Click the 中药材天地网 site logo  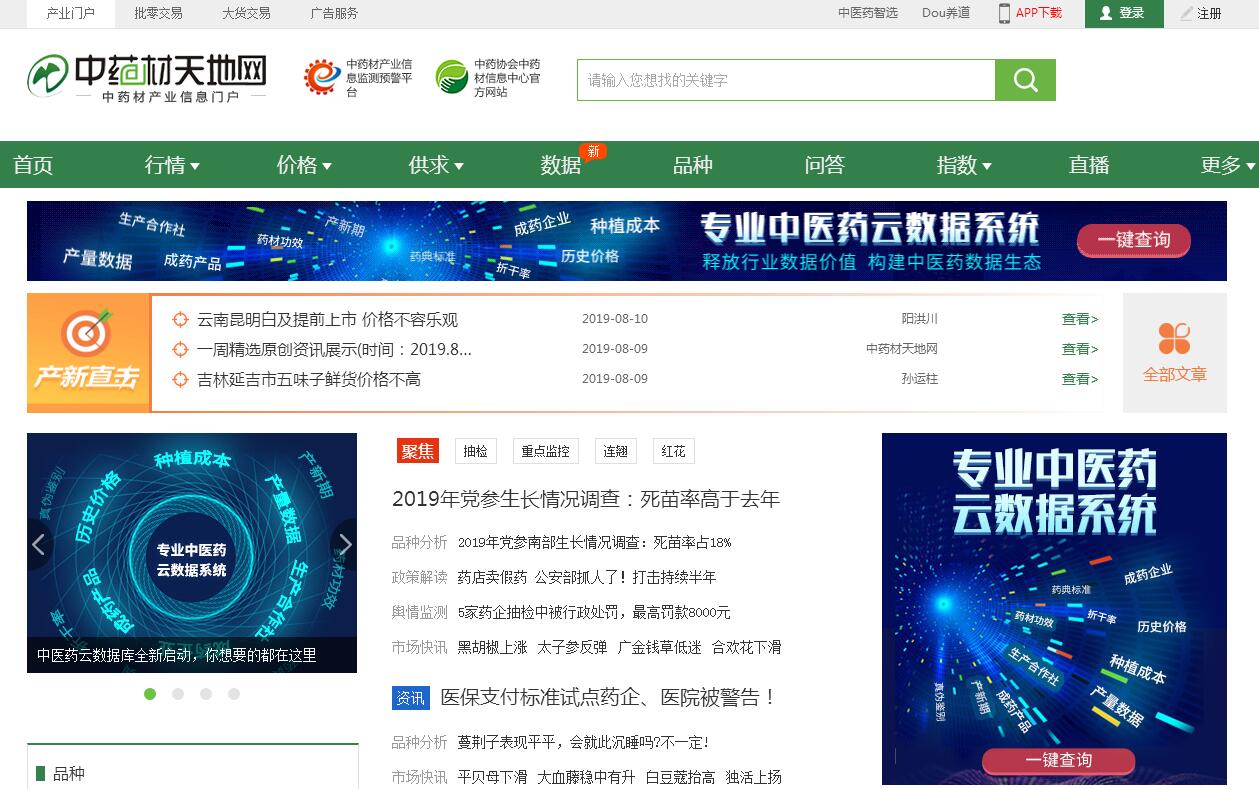click(x=147, y=78)
